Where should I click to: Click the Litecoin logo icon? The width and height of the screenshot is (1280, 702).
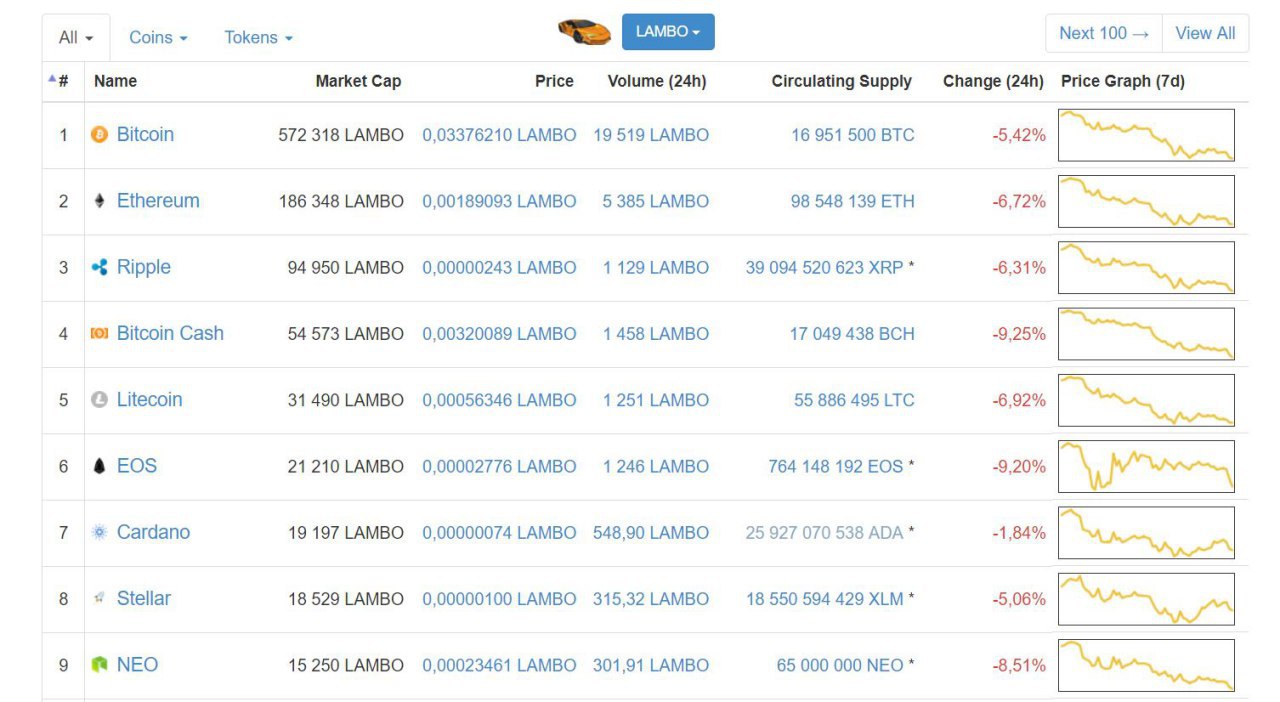99,400
